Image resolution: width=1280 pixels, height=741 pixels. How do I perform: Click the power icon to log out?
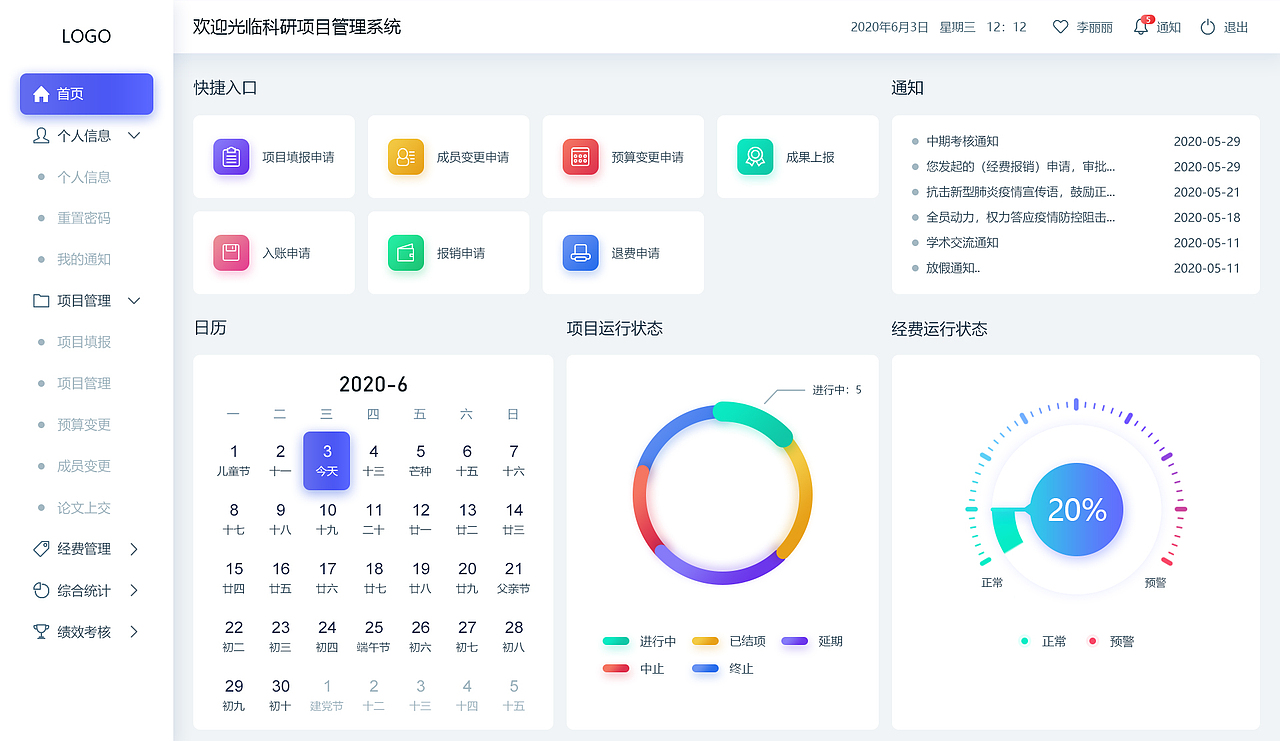1208,27
